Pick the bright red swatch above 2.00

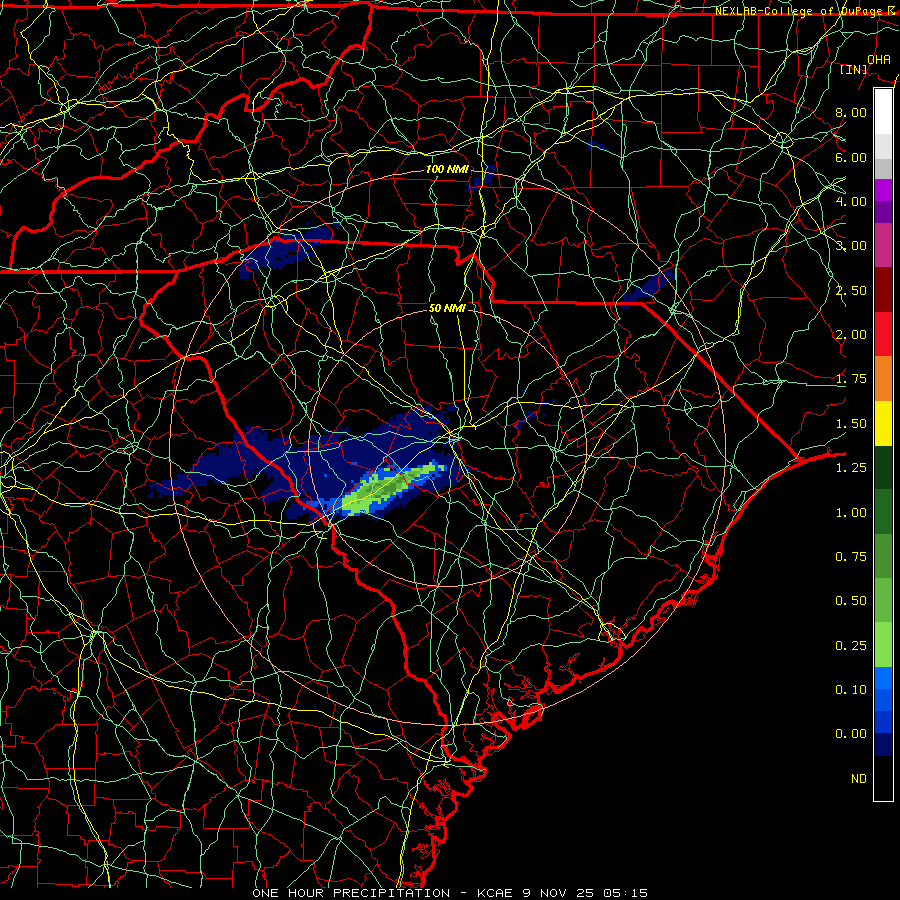pyautogui.click(x=883, y=334)
